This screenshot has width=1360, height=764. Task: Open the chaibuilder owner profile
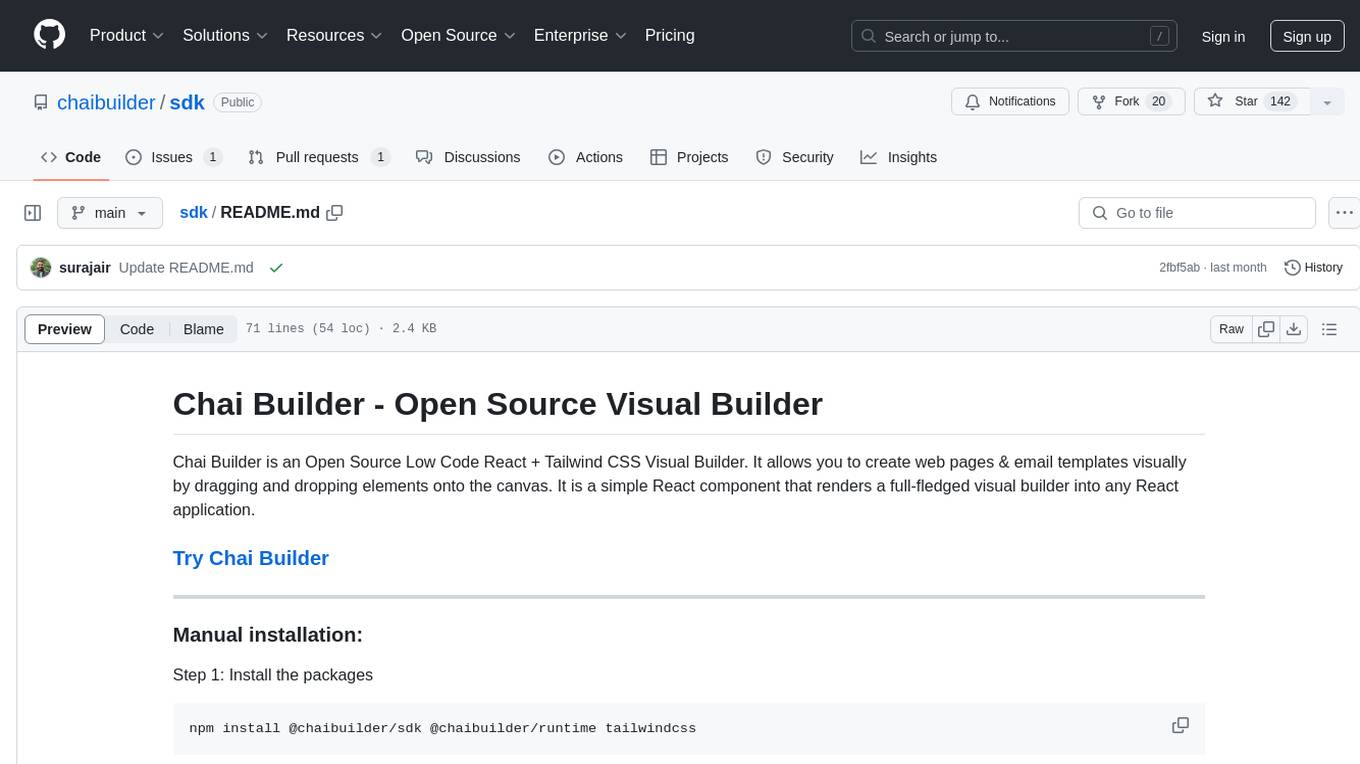tap(106, 102)
